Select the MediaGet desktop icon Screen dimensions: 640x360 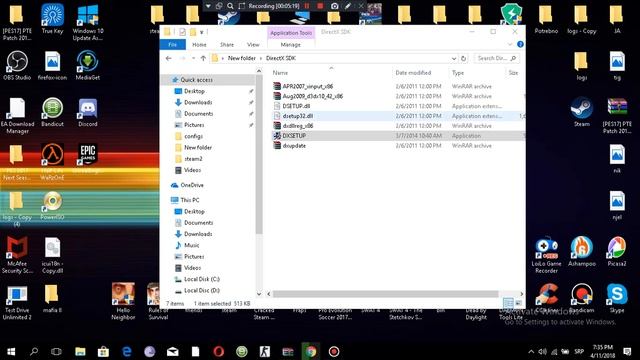click(x=88, y=65)
